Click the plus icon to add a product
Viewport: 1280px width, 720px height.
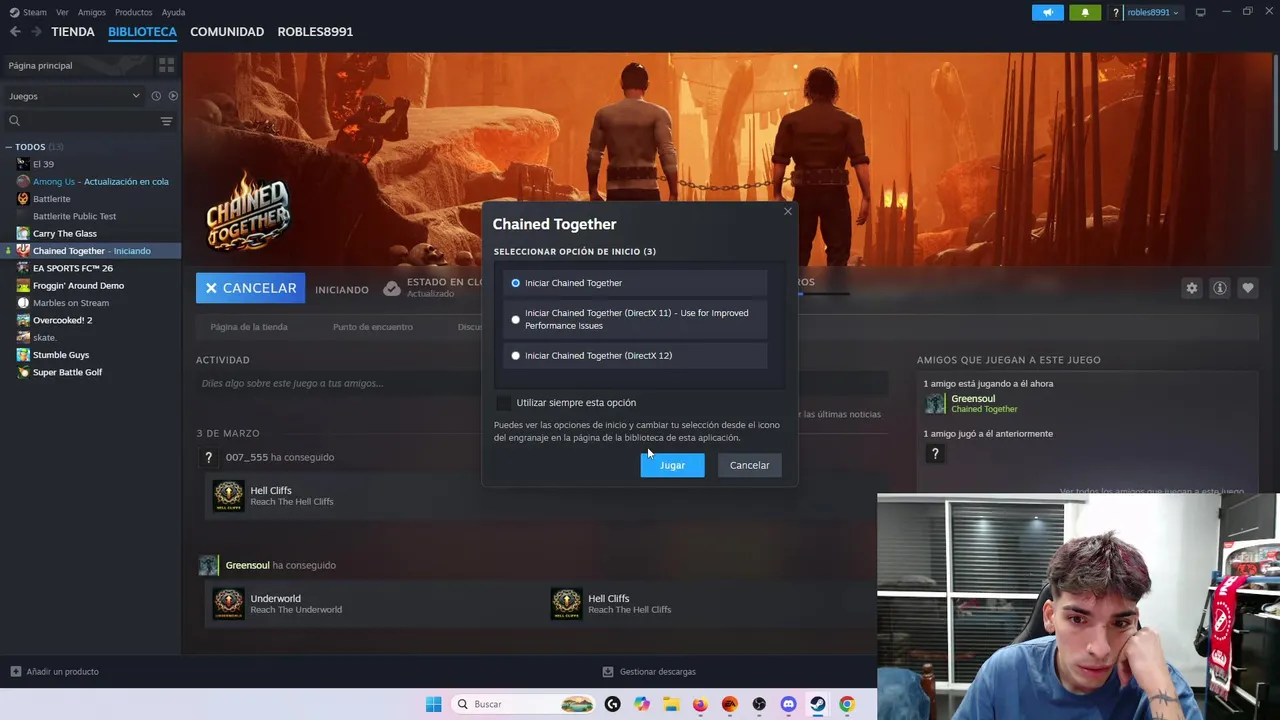[15, 672]
